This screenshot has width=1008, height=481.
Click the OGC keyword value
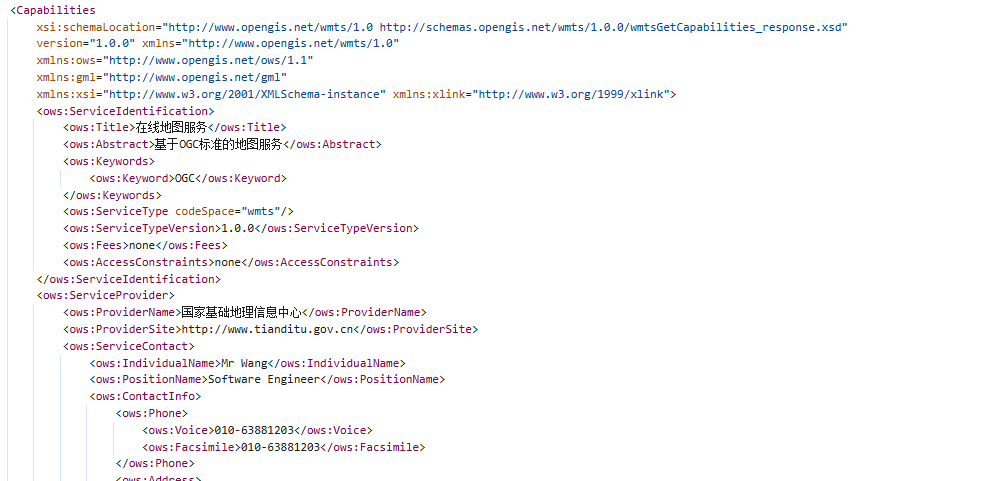point(184,178)
